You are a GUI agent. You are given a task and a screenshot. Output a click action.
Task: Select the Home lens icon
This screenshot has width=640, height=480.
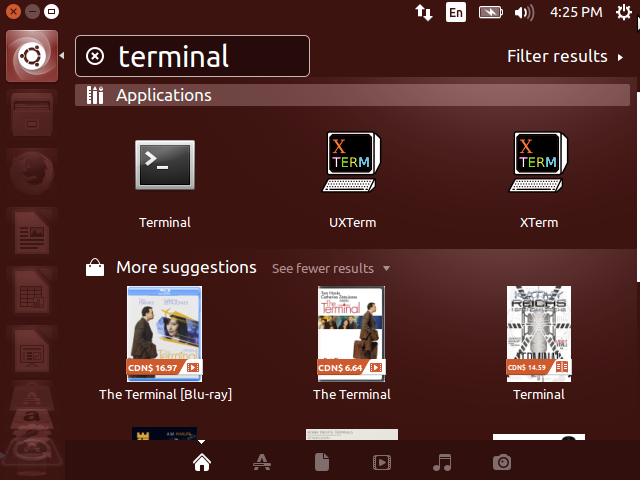pos(201,462)
